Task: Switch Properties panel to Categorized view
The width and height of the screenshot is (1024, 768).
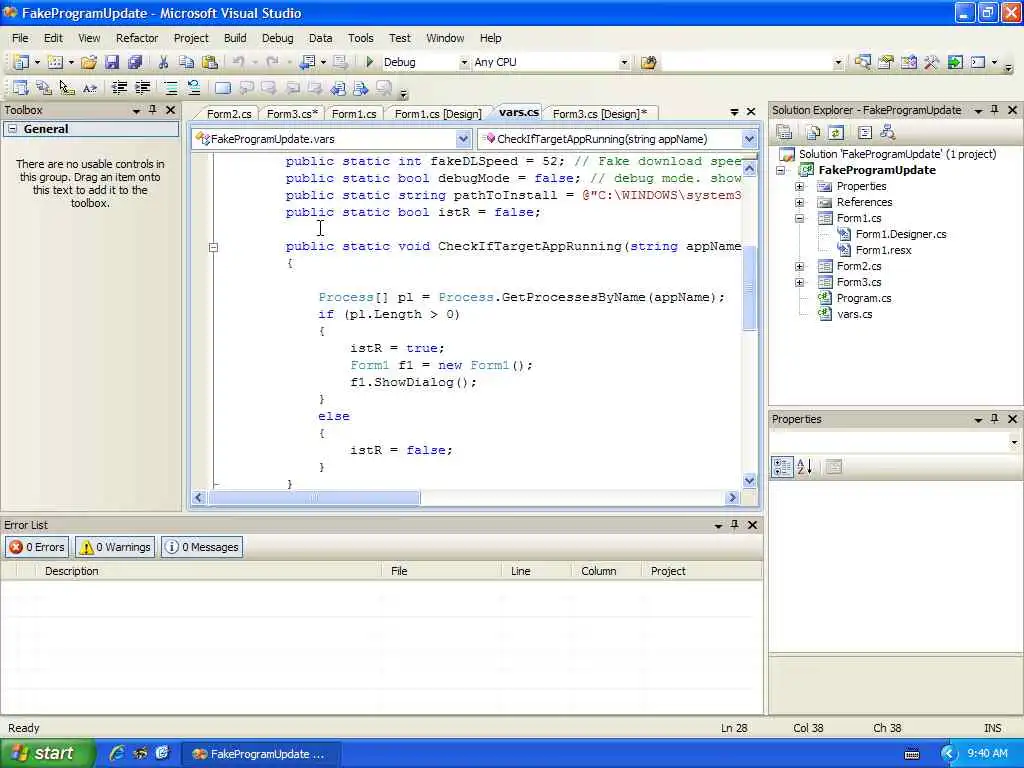Action: (x=782, y=466)
